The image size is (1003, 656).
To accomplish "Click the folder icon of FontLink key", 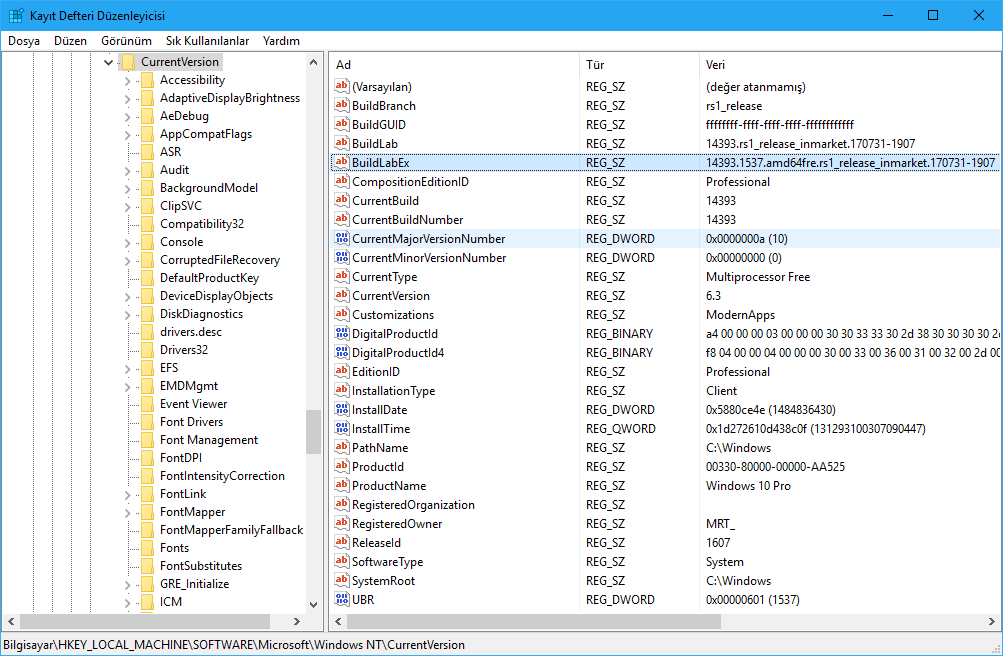I will [x=147, y=494].
